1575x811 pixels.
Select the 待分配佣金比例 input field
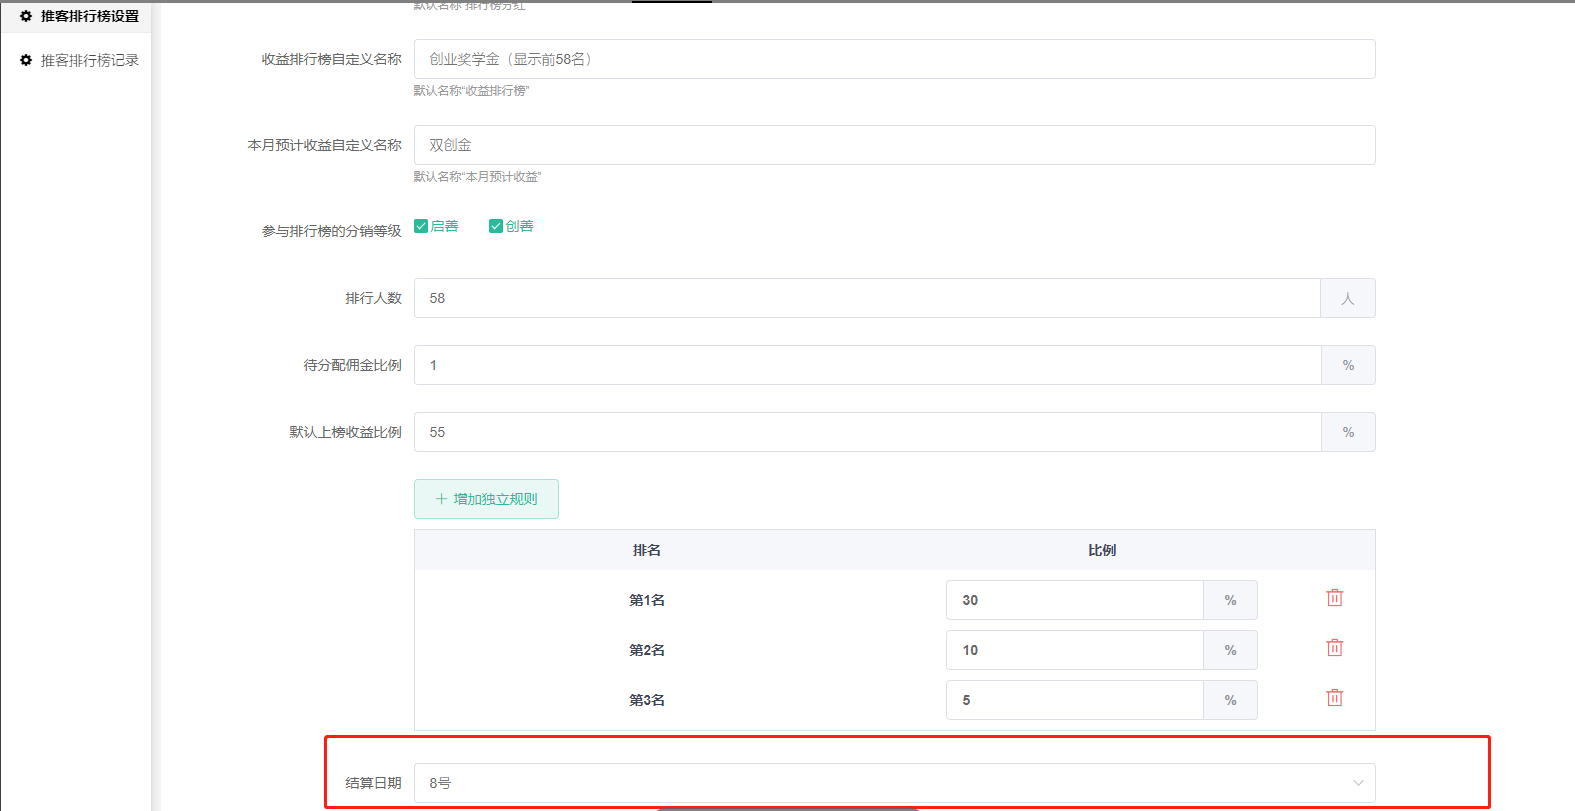pyautogui.click(x=866, y=365)
